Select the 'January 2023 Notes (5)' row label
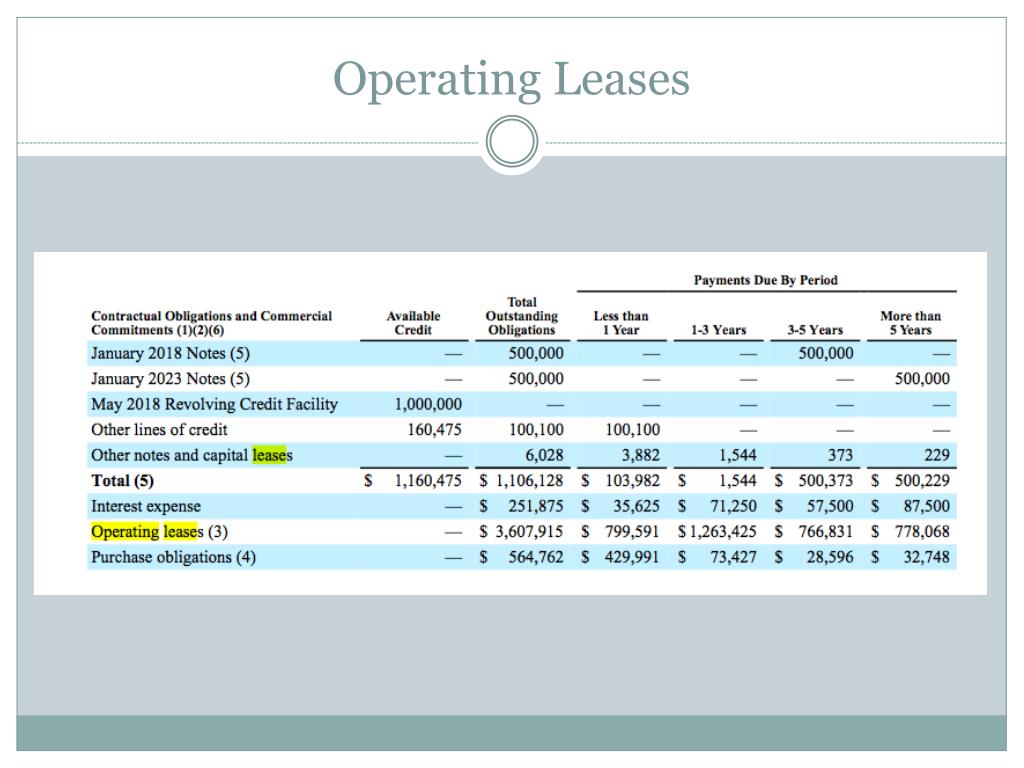The image size is (1024, 768). pyautogui.click(x=170, y=379)
